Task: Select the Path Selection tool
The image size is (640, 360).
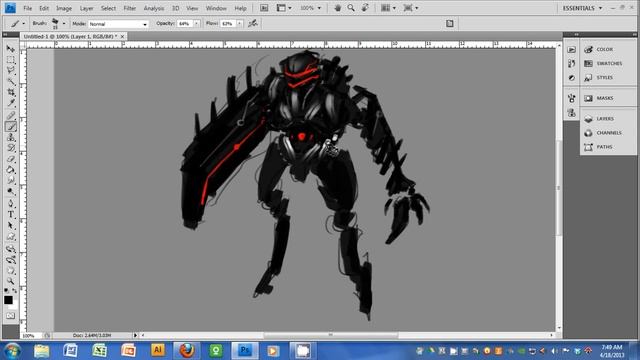Action: [11, 226]
